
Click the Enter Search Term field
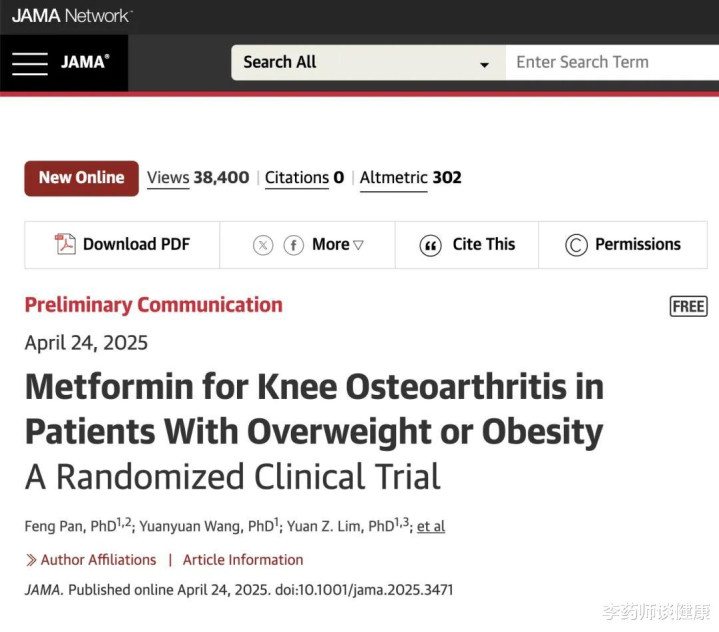(x=612, y=62)
